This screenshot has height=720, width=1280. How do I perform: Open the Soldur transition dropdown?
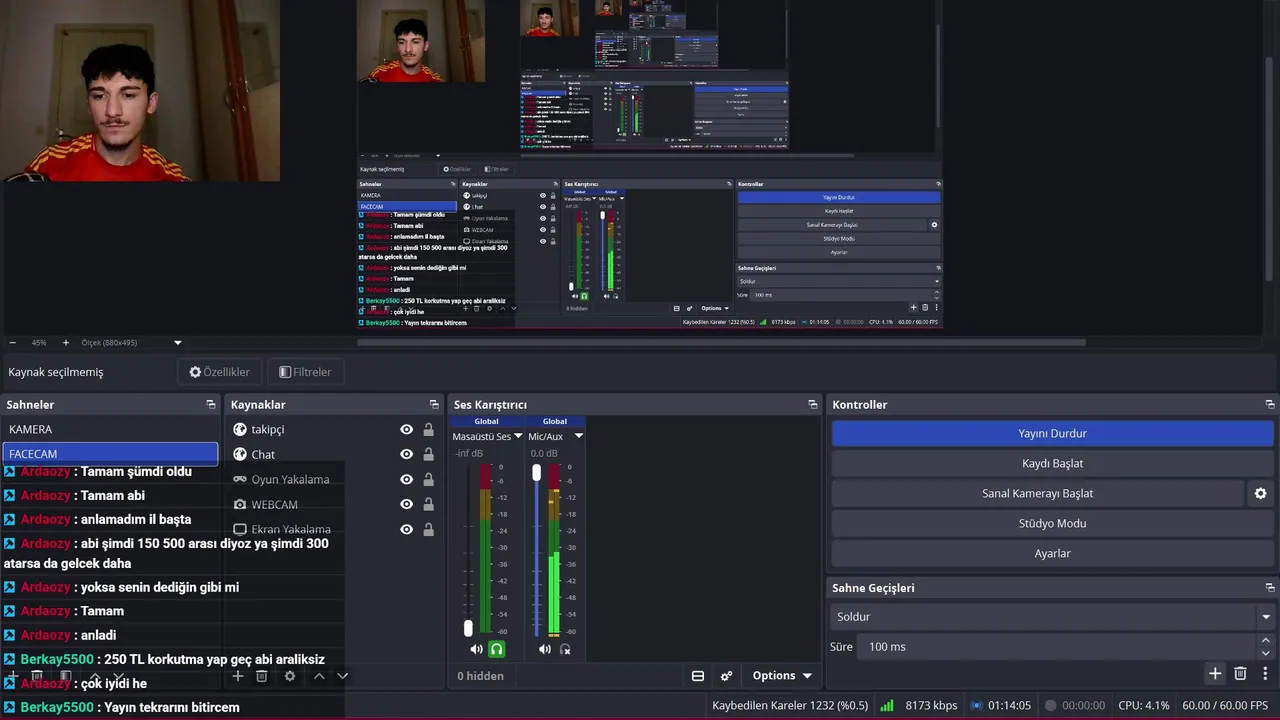pyautogui.click(x=1052, y=617)
